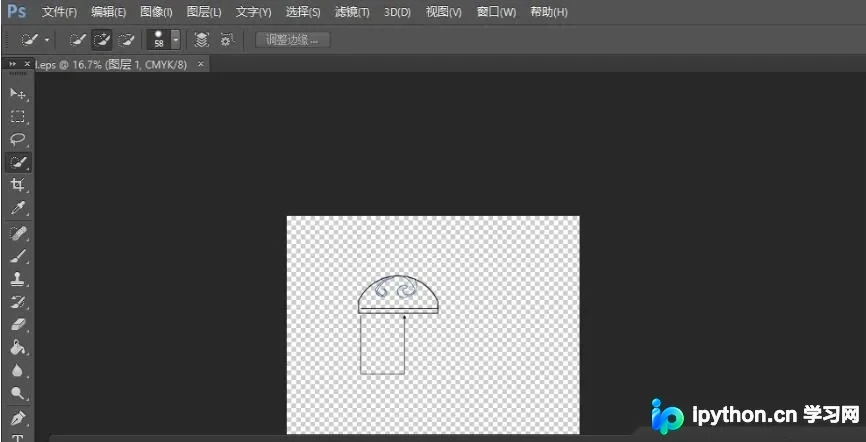Click the Photoshop Ps logo

[x=17, y=11]
